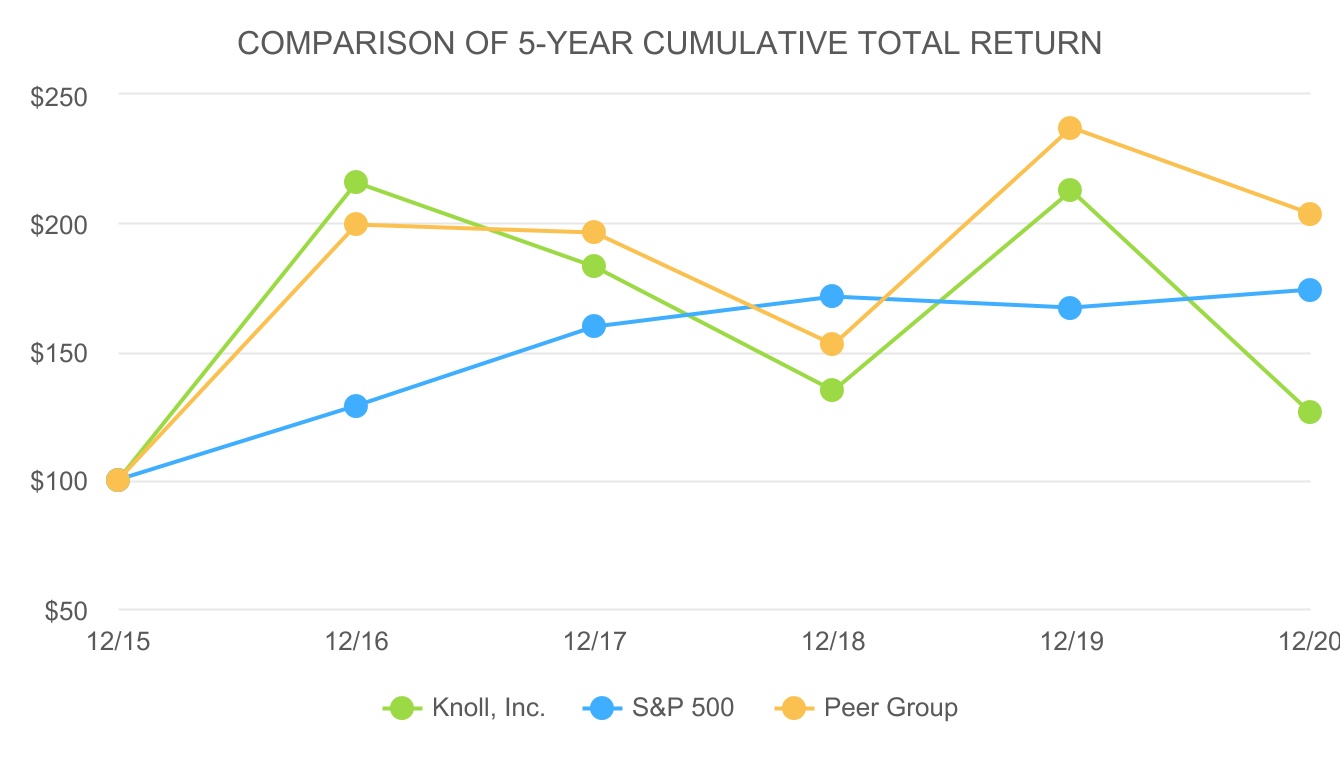The width and height of the screenshot is (1340, 760).
Task: Select Knoll green data point at 12/16
Action: point(356,182)
